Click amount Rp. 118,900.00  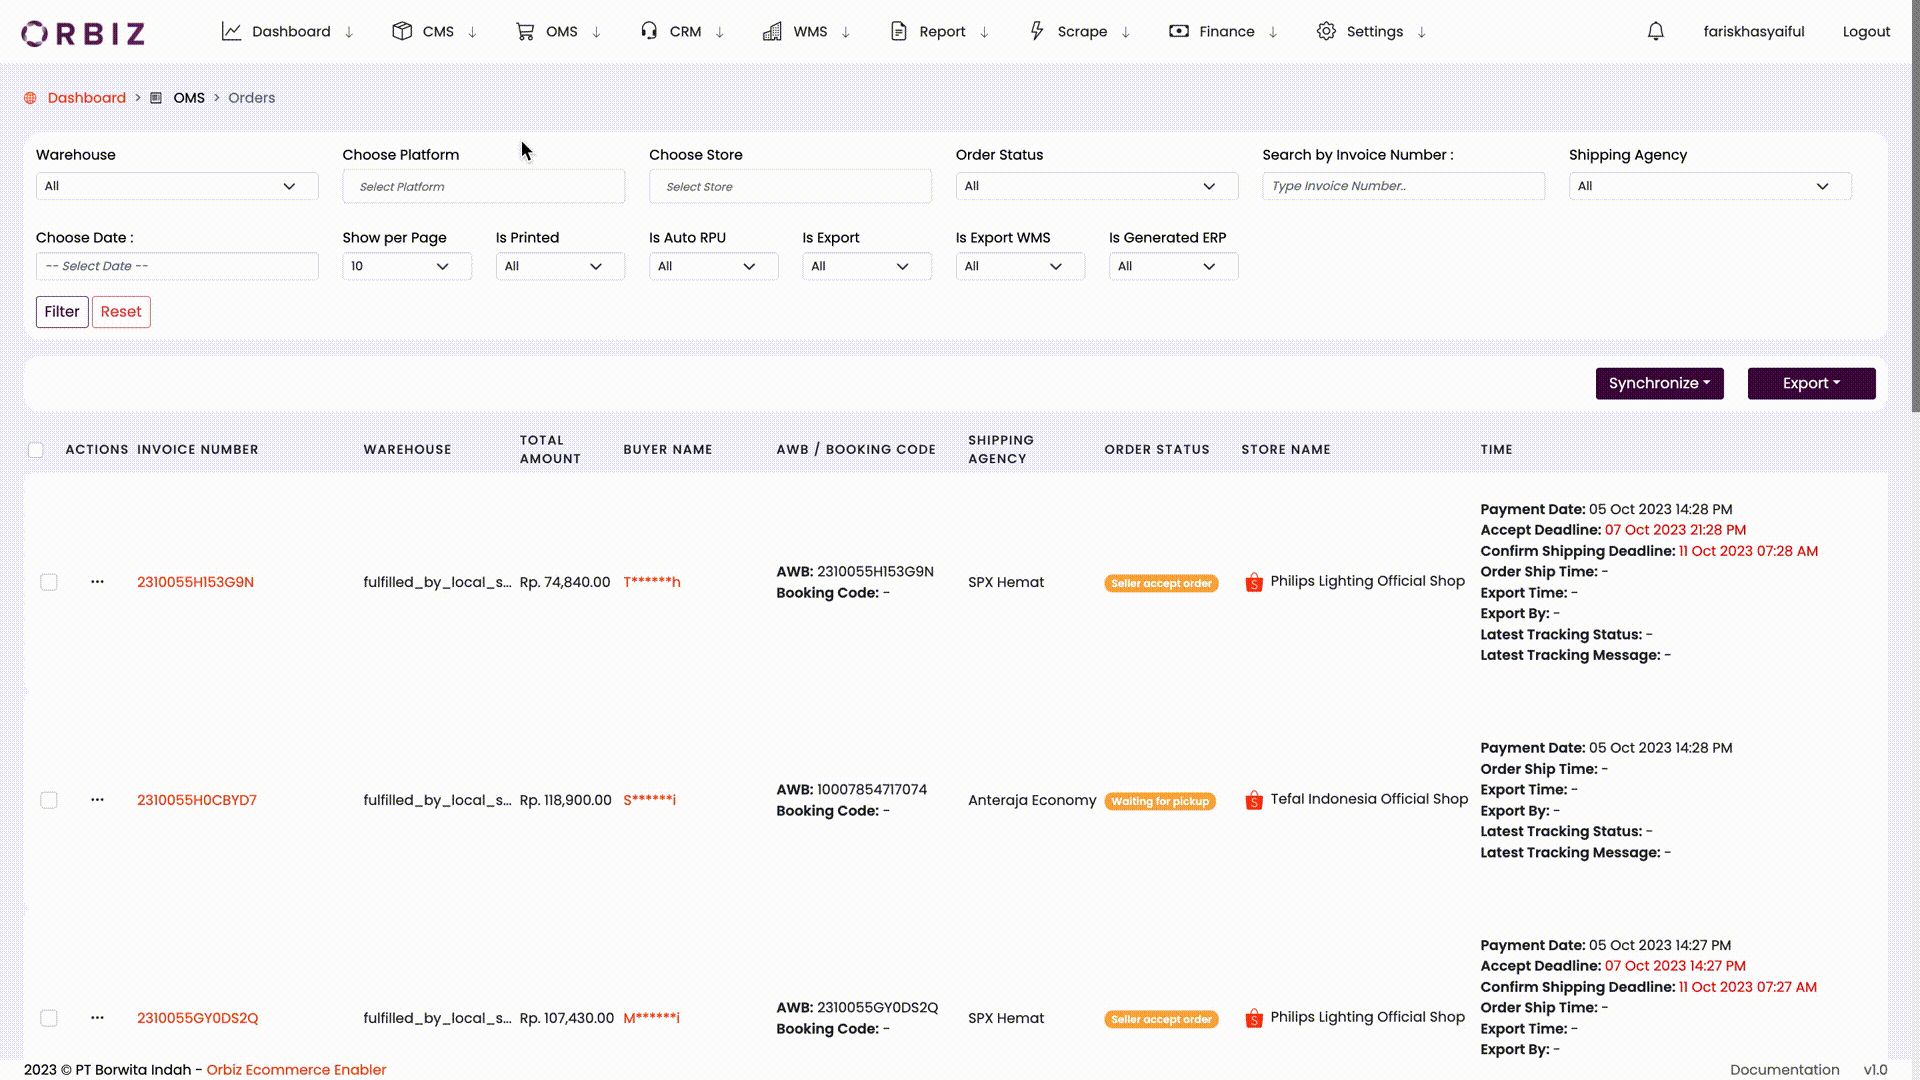(565, 800)
